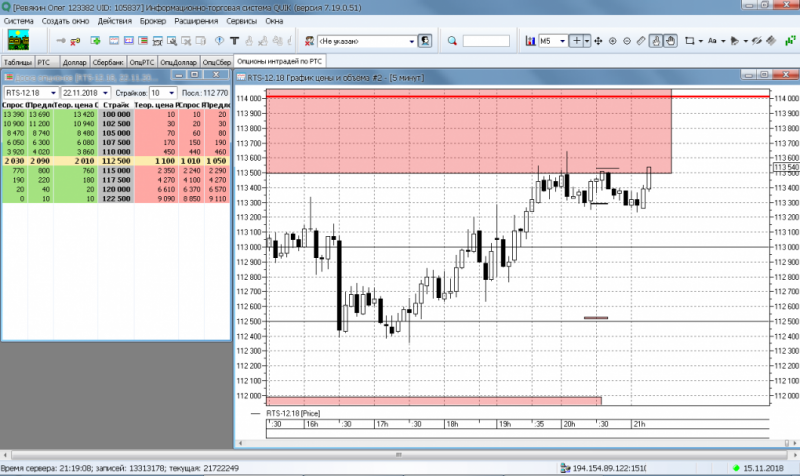Click the server address 194.154.89.122 status

point(609,468)
